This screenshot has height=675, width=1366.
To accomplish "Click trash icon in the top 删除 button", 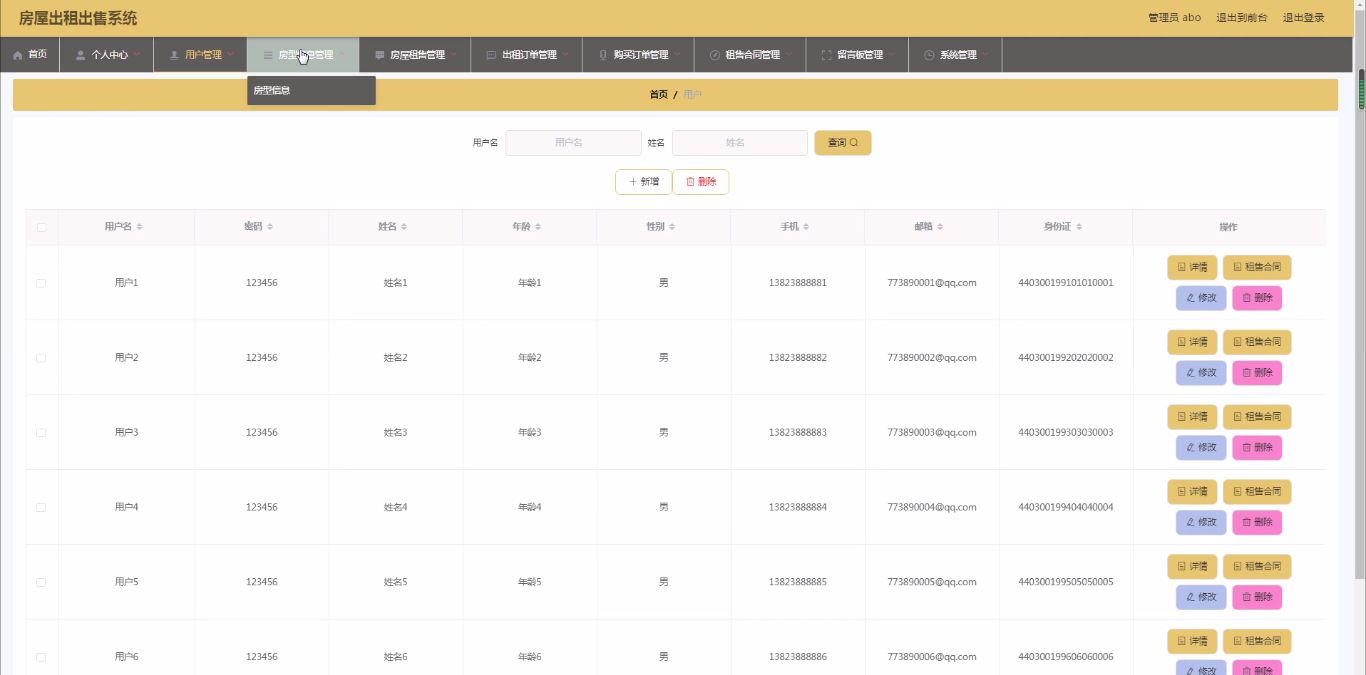I will coord(690,182).
